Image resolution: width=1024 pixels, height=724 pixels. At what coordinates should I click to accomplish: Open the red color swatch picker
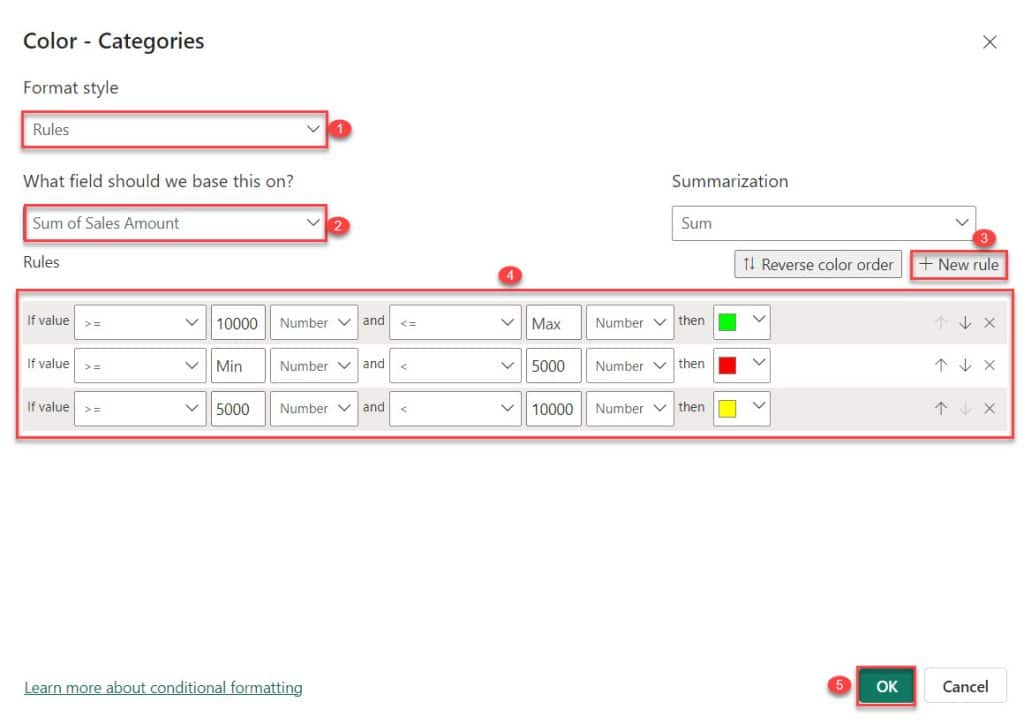coord(741,365)
